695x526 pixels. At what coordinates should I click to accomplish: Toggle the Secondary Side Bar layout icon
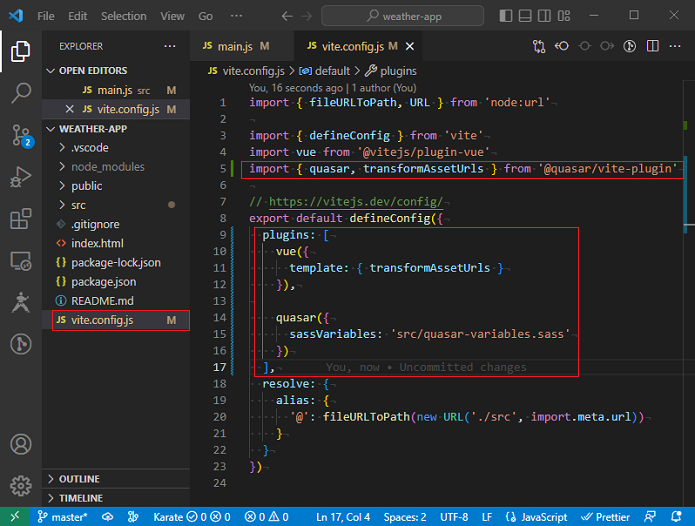pos(544,16)
